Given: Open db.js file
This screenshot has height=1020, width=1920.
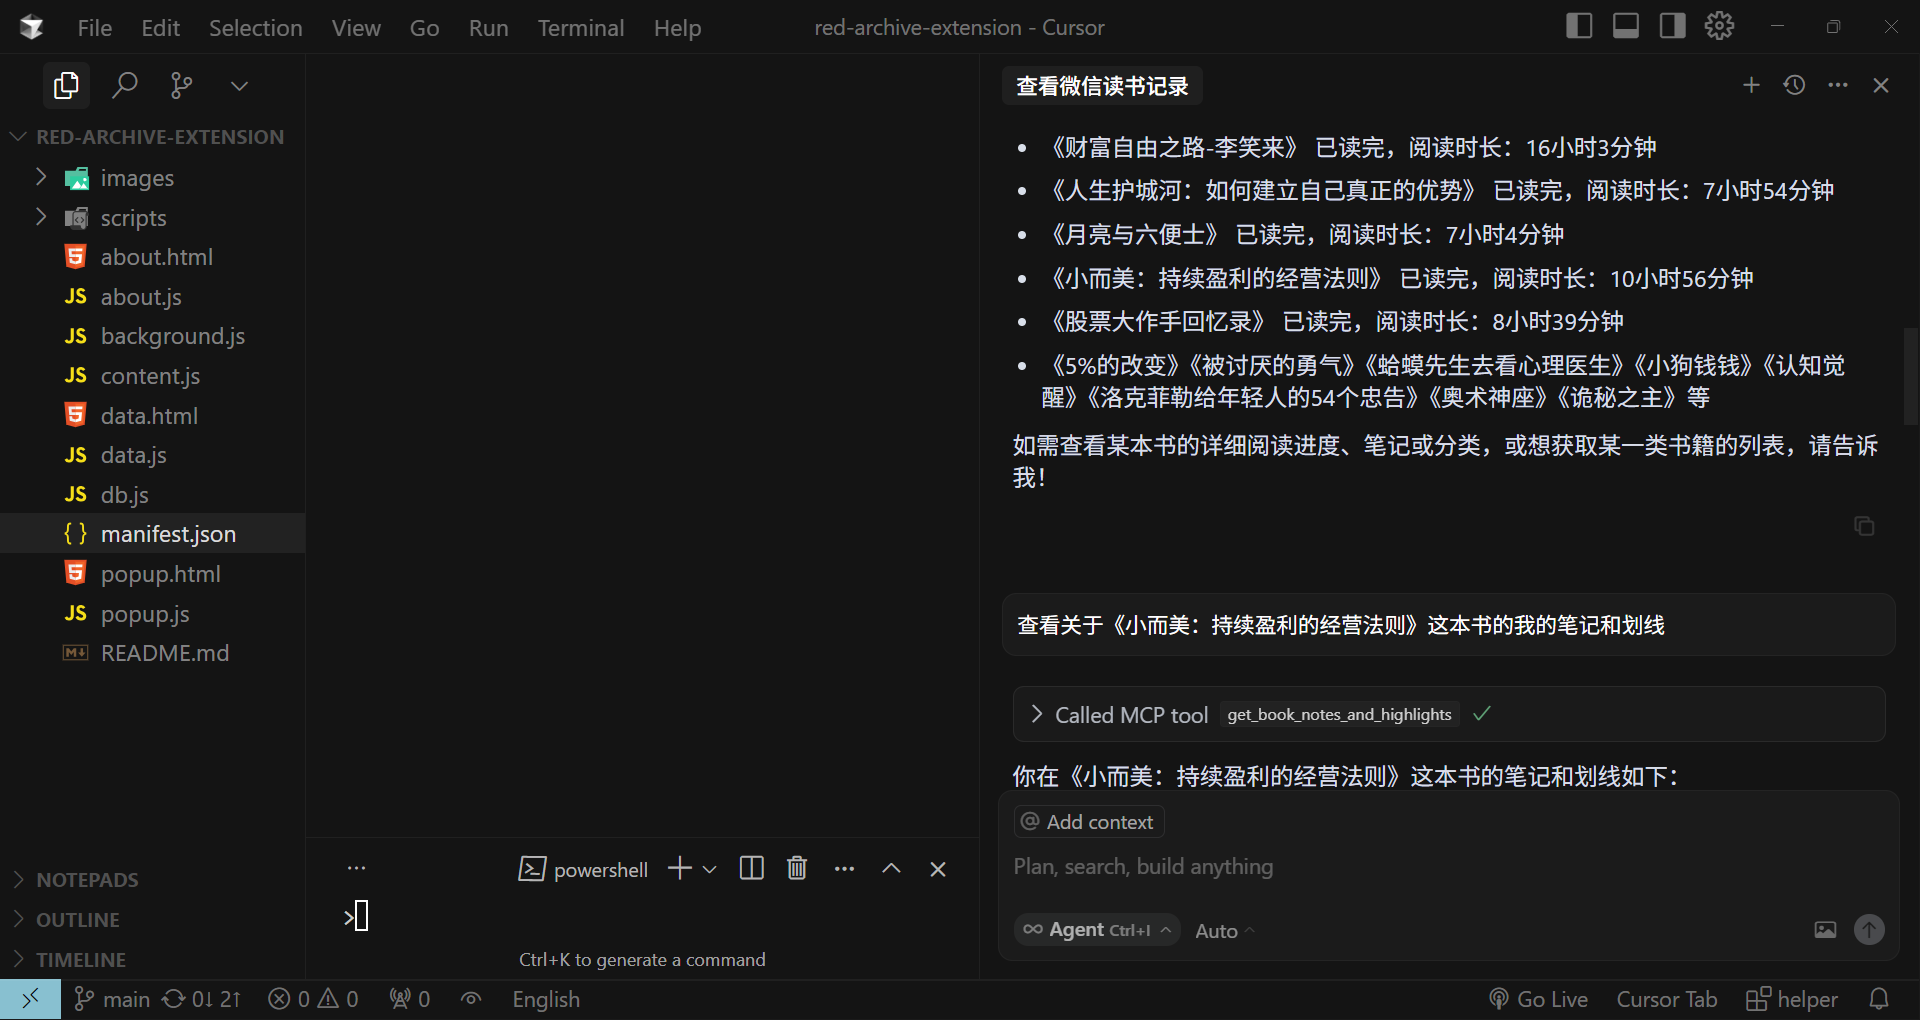Looking at the screenshot, I should click(x=152, y=495).
